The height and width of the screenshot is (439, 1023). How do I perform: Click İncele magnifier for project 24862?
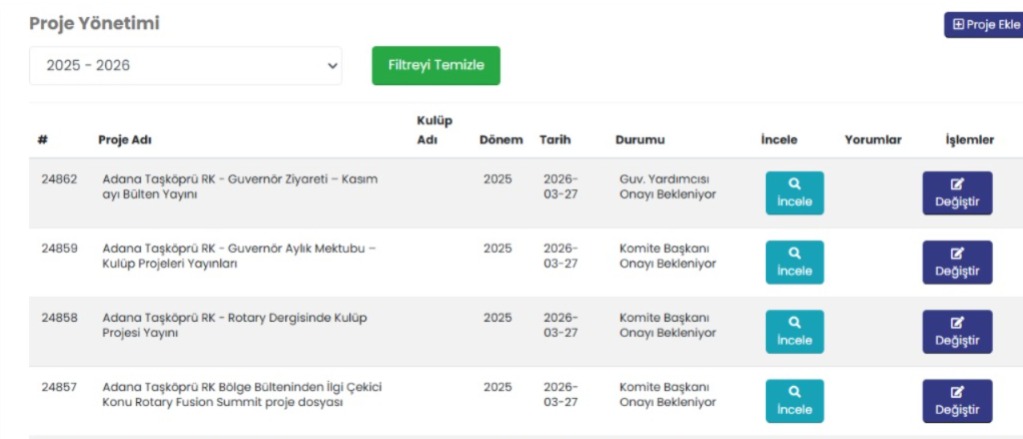(795, 185)
